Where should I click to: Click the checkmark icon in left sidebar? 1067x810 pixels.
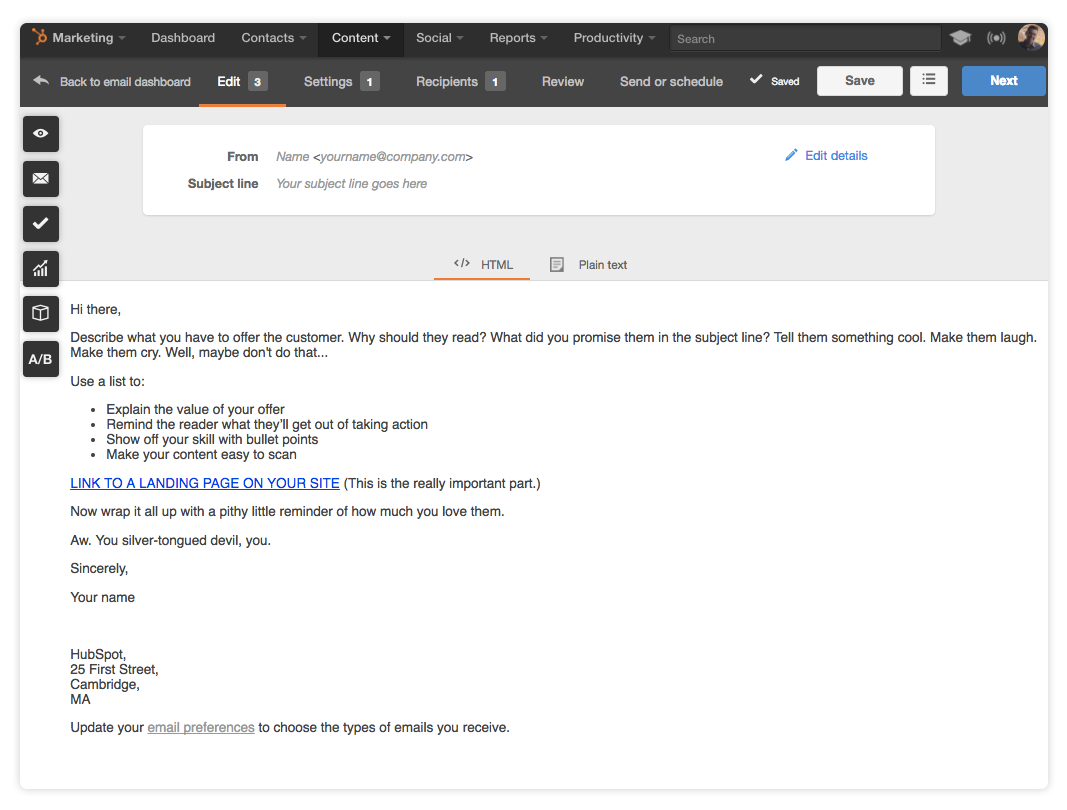(x=41, y=224)
